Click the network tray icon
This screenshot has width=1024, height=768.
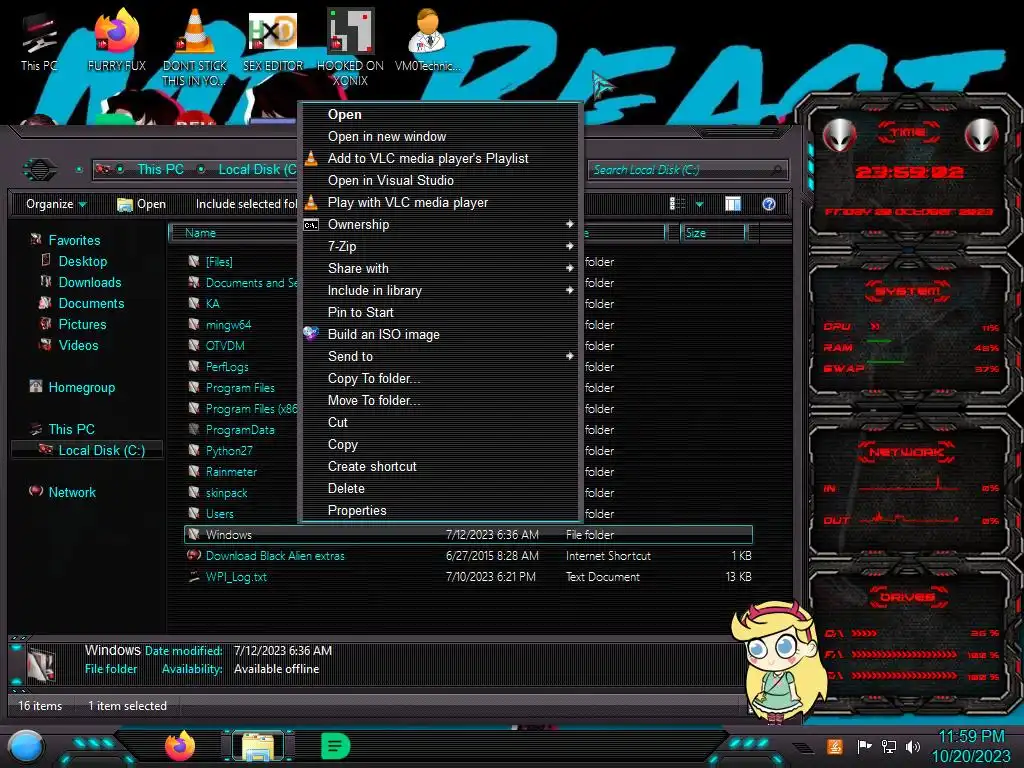pos(888,746)
